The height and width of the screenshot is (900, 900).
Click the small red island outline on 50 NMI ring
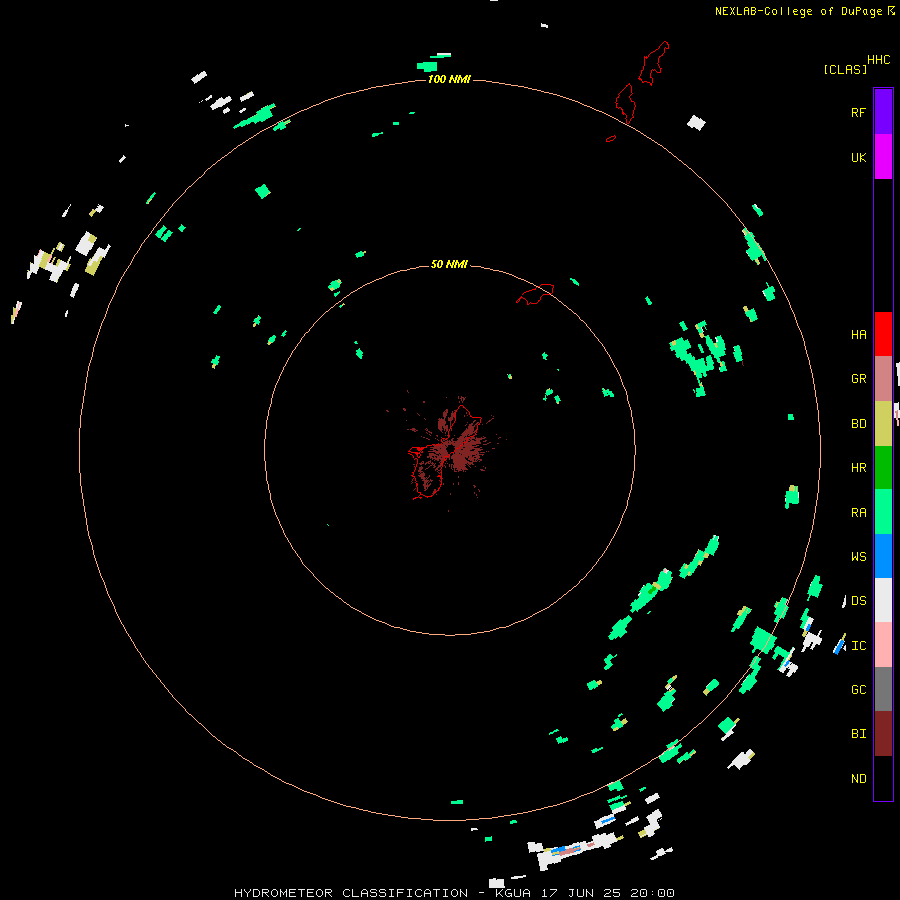coord(536,294)
